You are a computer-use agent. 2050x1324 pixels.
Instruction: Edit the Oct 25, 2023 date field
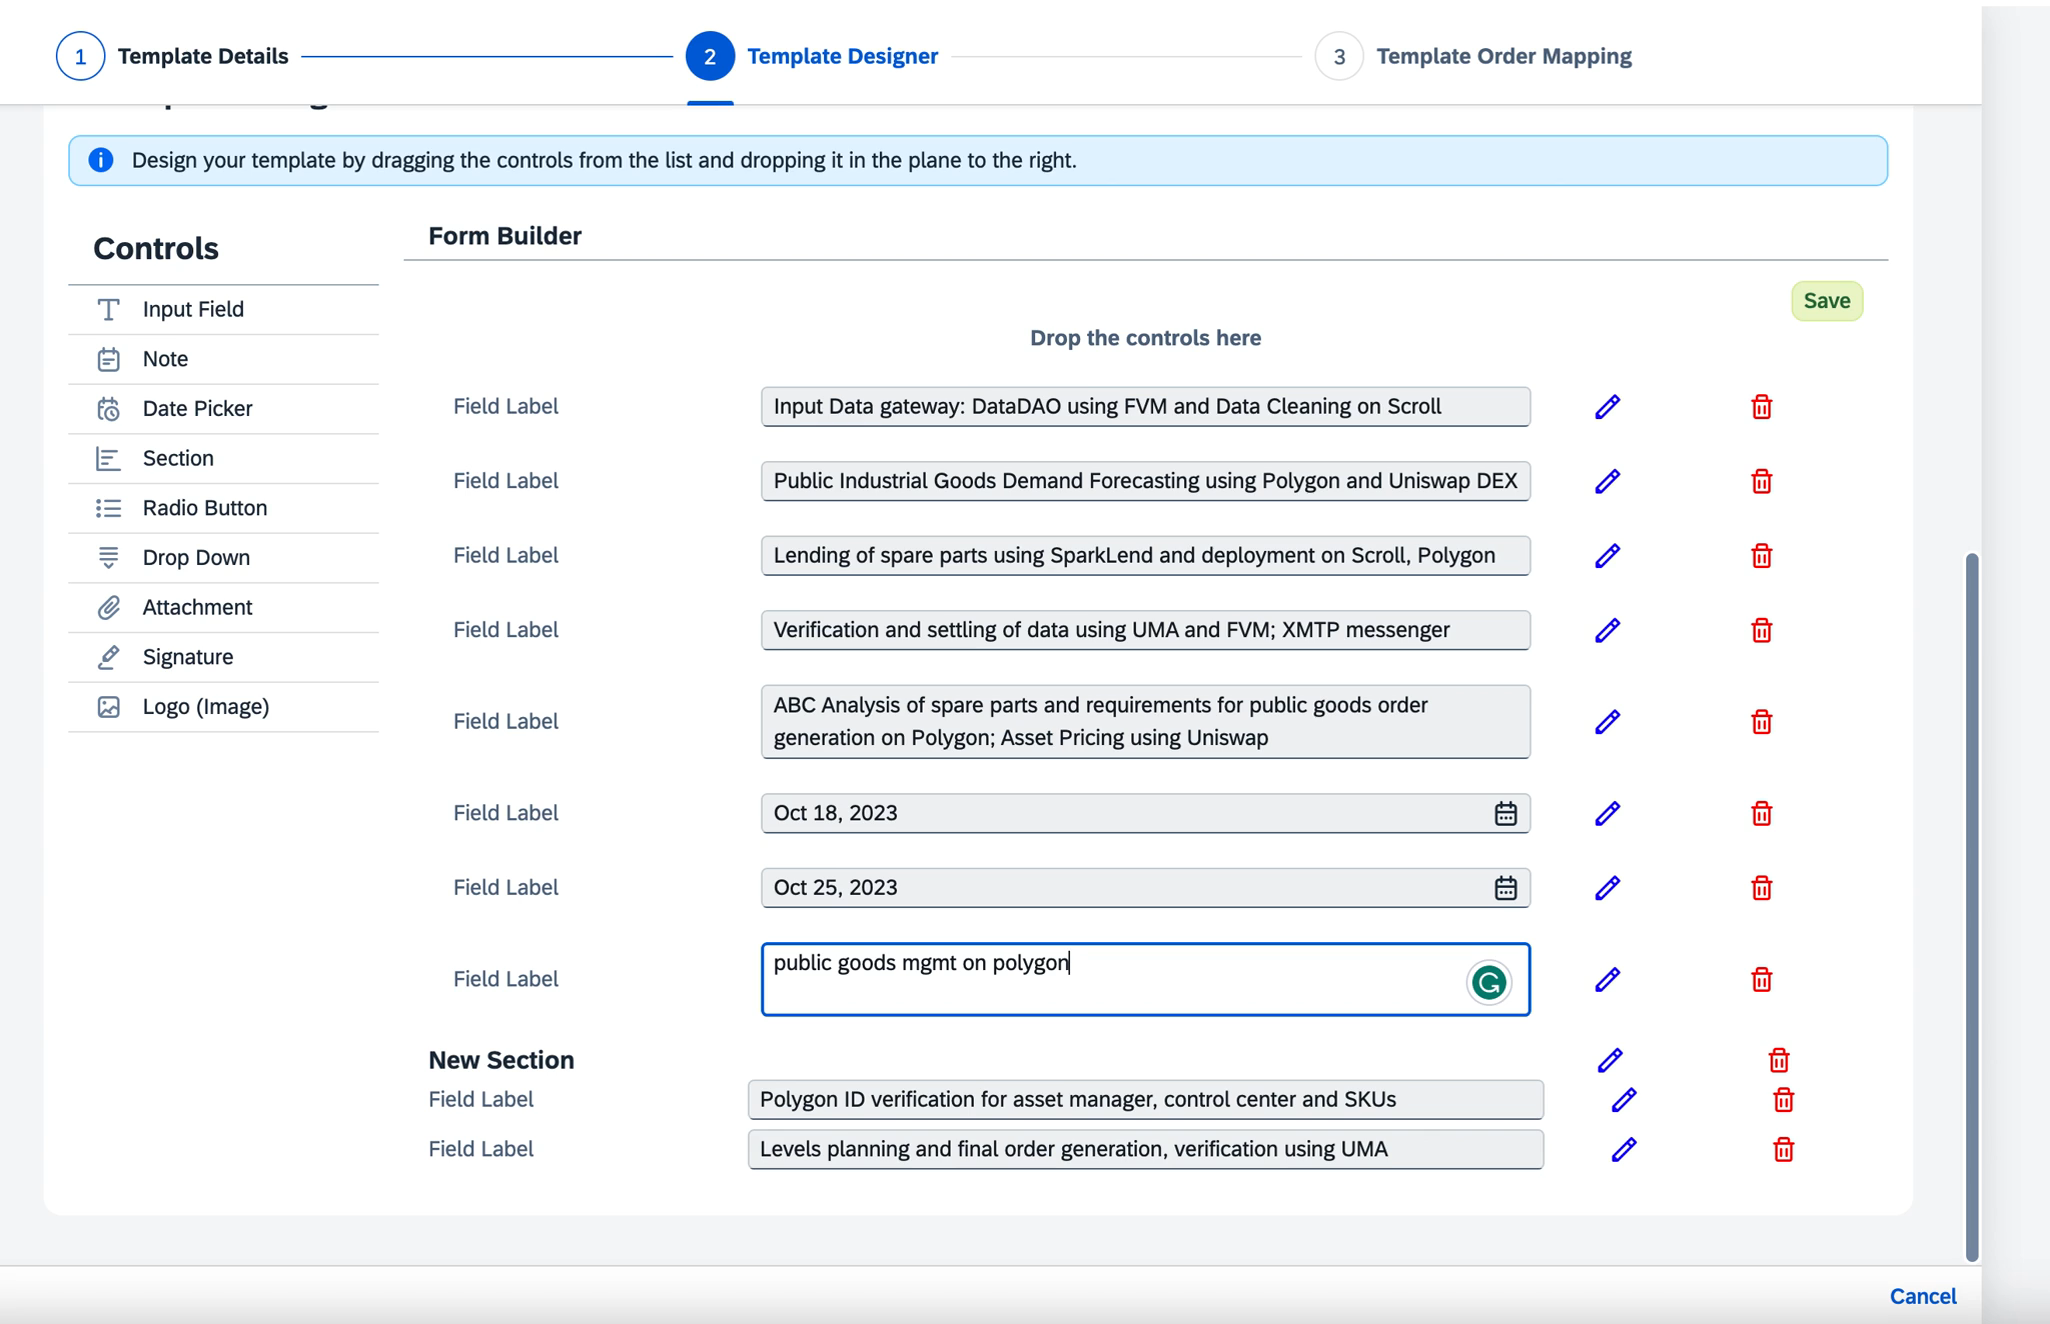1607,887
